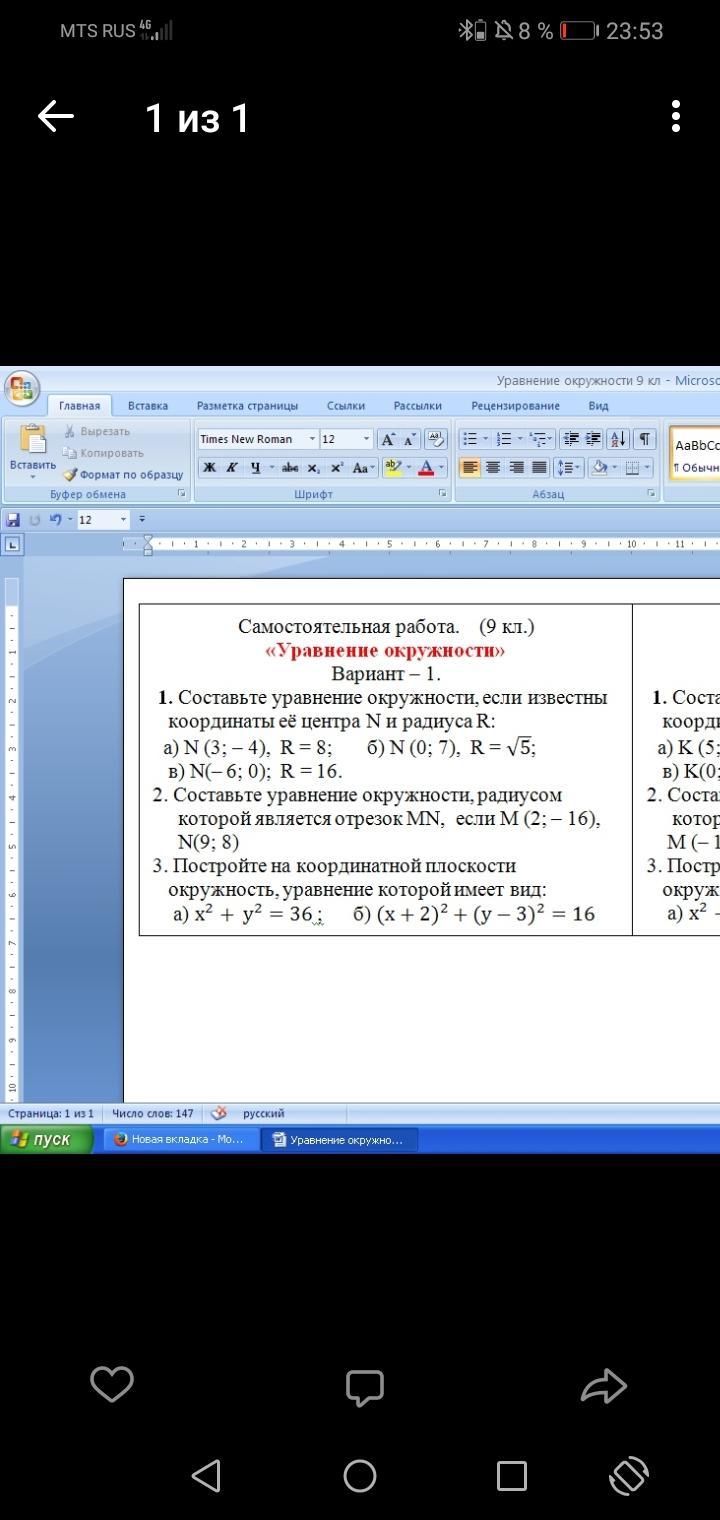Screen dimensions: 720x1520
Task: Align text left
Action: (470, 467)
